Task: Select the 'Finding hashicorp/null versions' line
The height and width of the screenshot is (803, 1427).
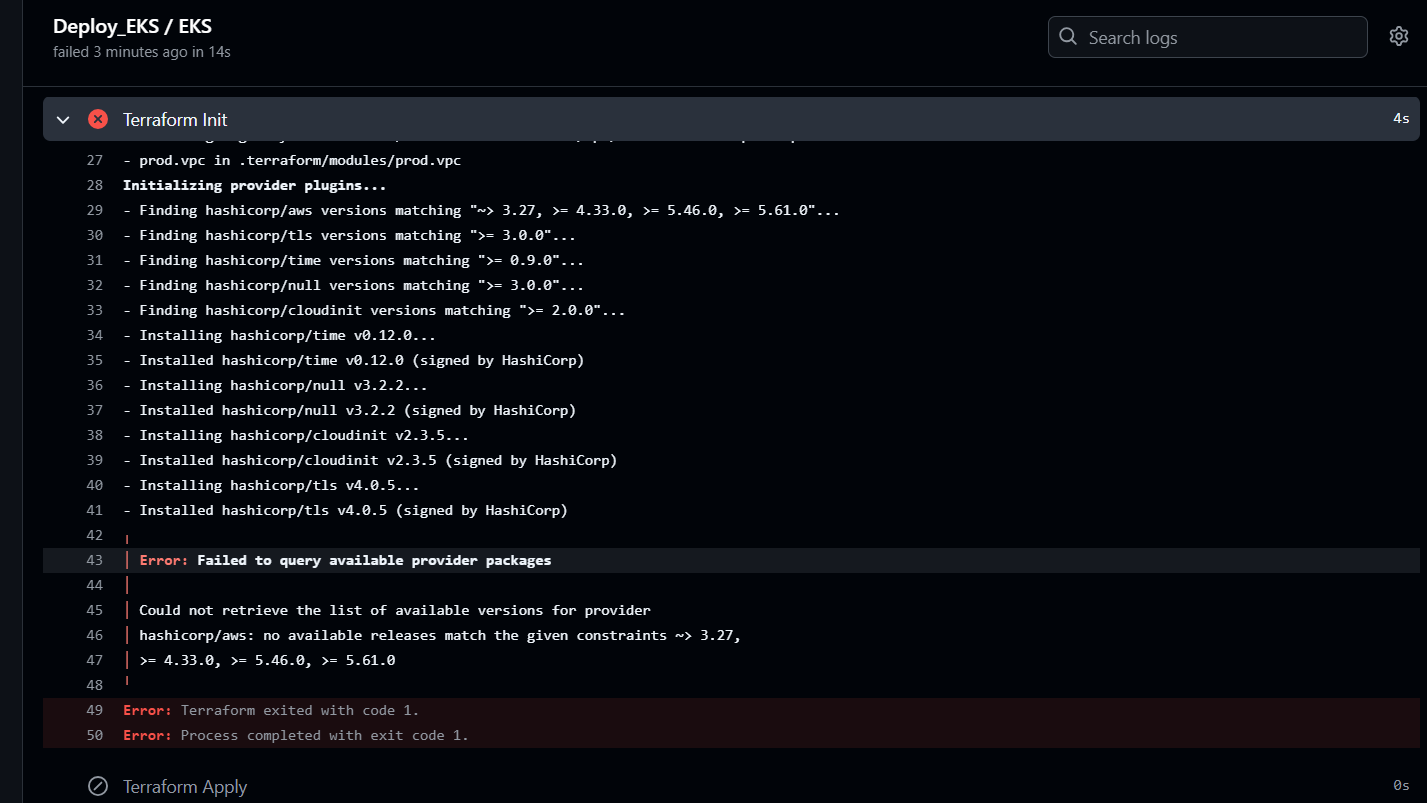Action: (353, 285)
